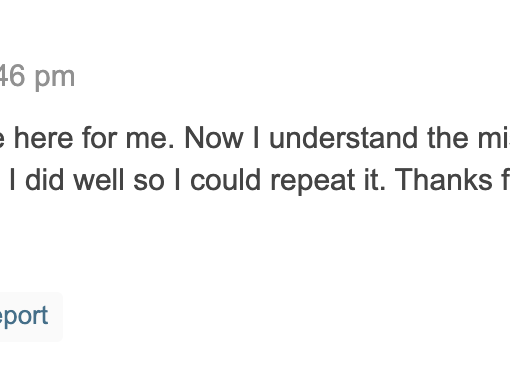This screenshot has width=510, height=366.
Task: Click the word "me." in the first line
Action: pos(150,138)
